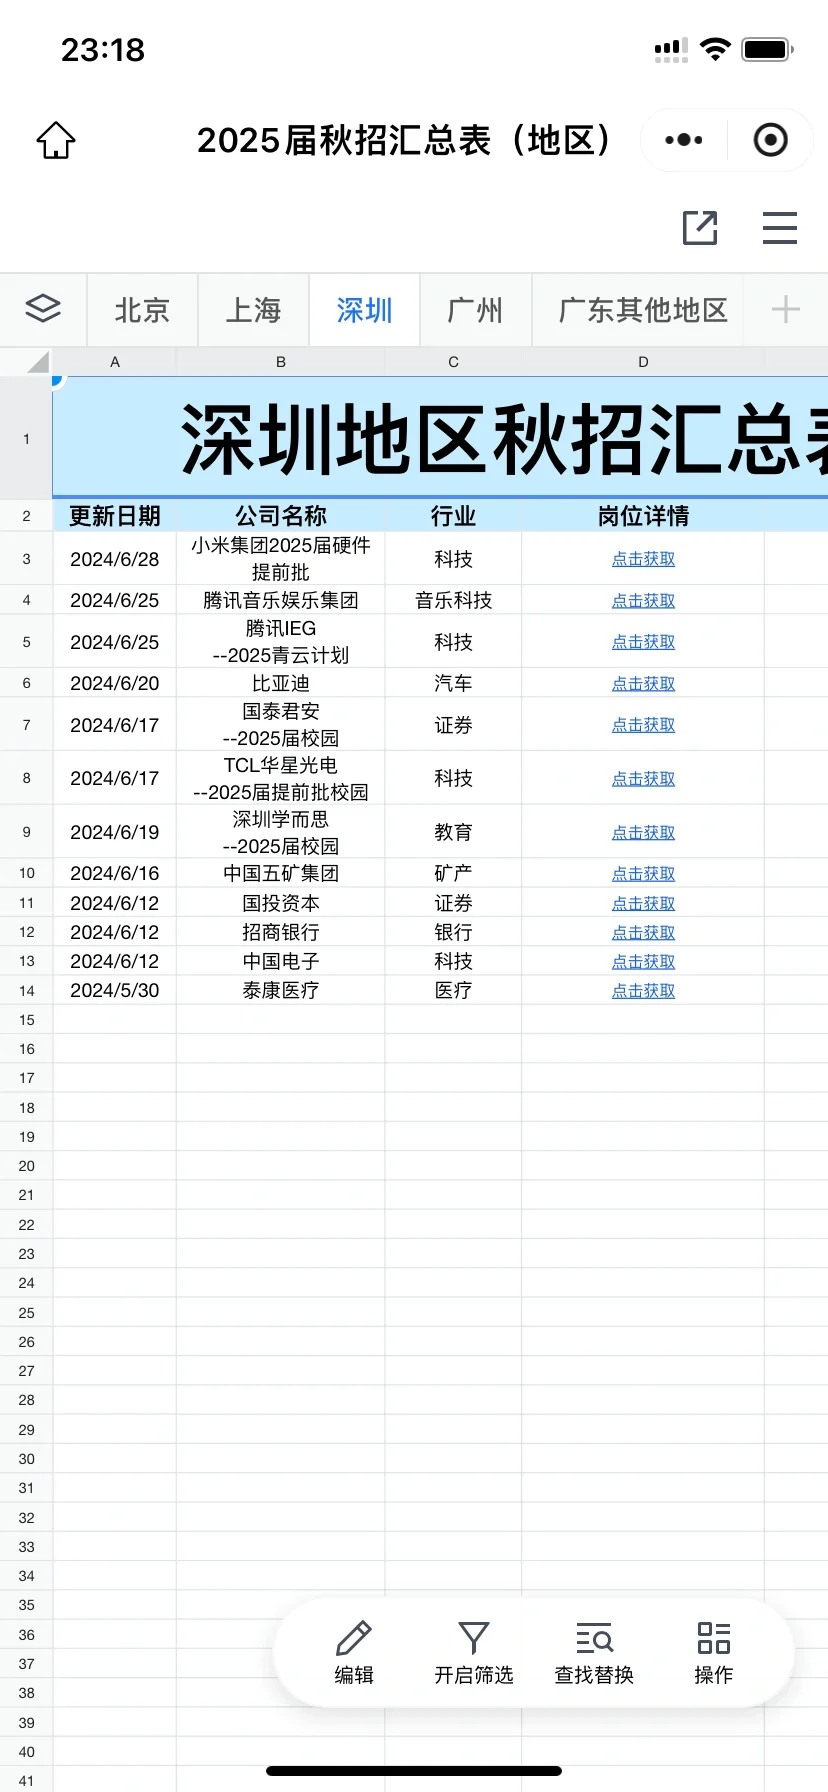Screen dimensions: 828x1792
Task: Open the external share icon
Action: click(x=700, y=228)
